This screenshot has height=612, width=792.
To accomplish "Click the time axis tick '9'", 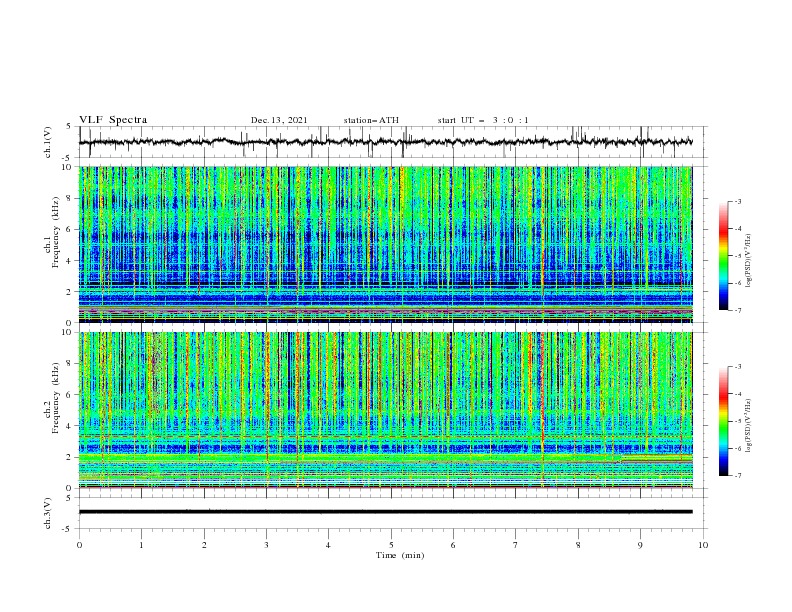I will click(x=640, y=545).
